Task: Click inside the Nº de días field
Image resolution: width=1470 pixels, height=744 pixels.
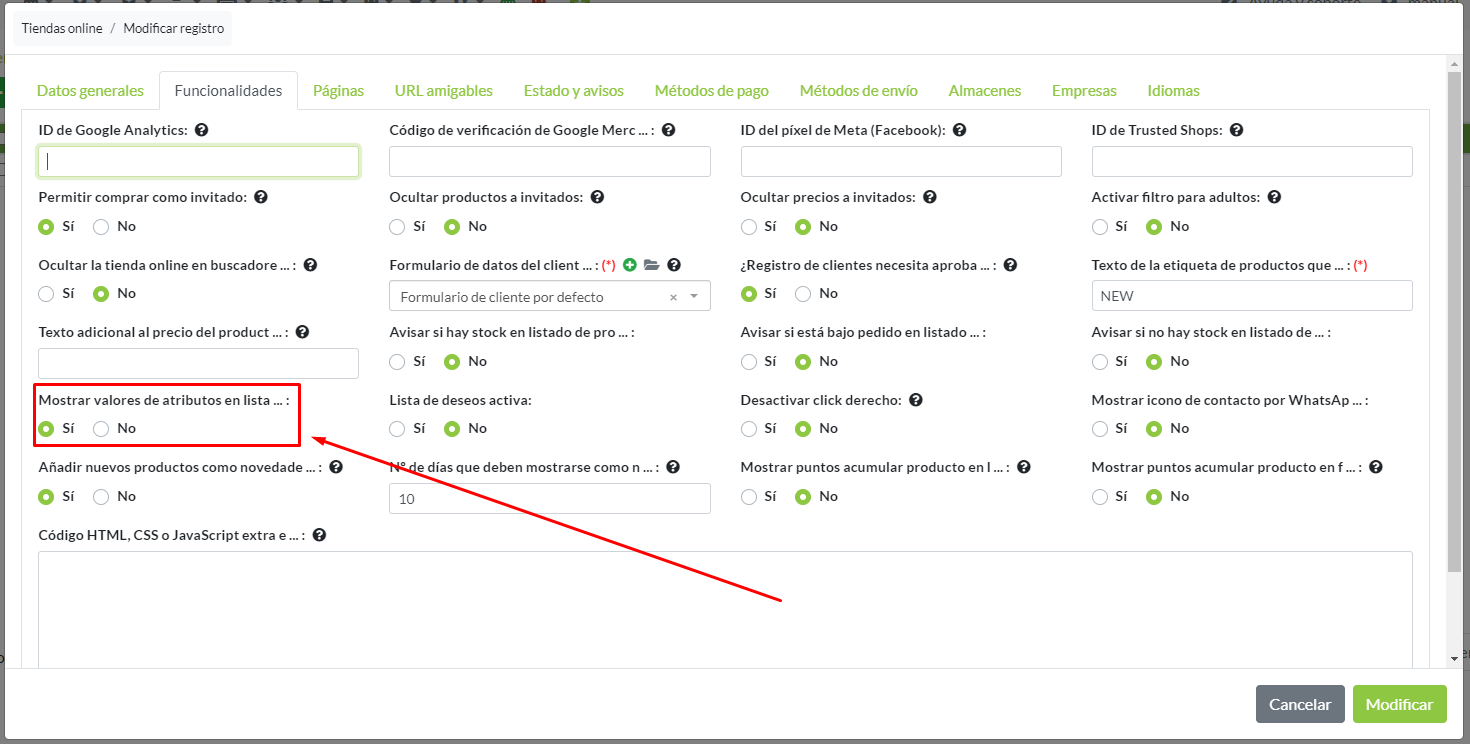Action: pyautogui.click(x=550, y=498)
